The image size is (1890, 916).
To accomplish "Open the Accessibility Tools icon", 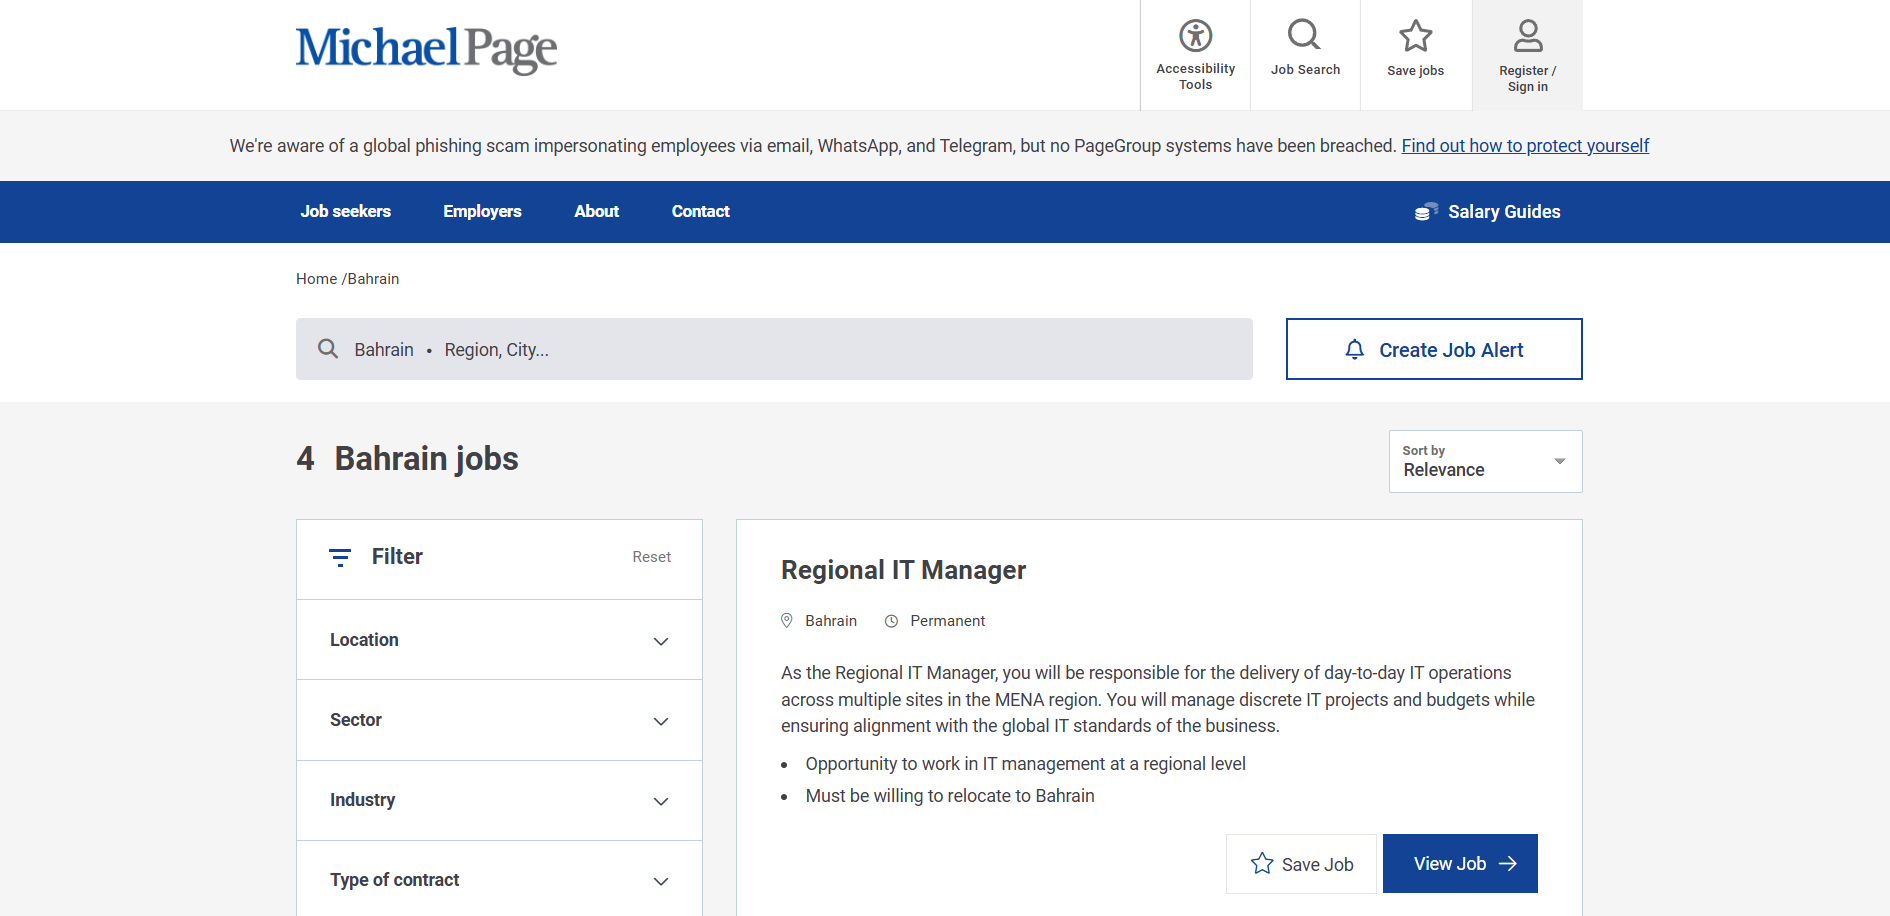I will point(1195,36).
